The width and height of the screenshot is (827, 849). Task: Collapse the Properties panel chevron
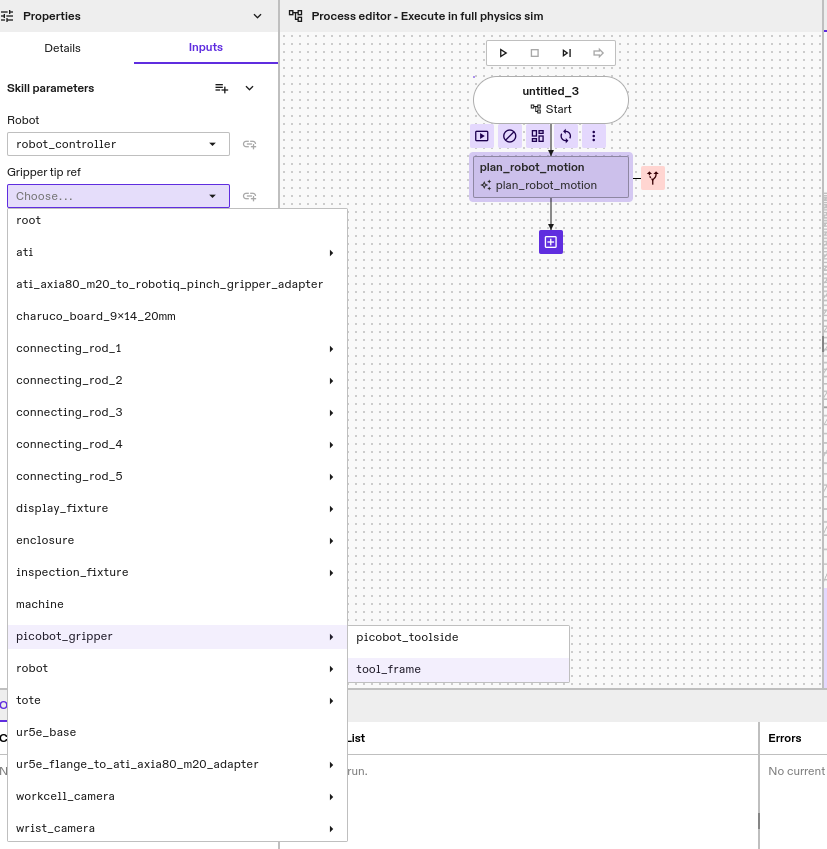tap(258, 16)
